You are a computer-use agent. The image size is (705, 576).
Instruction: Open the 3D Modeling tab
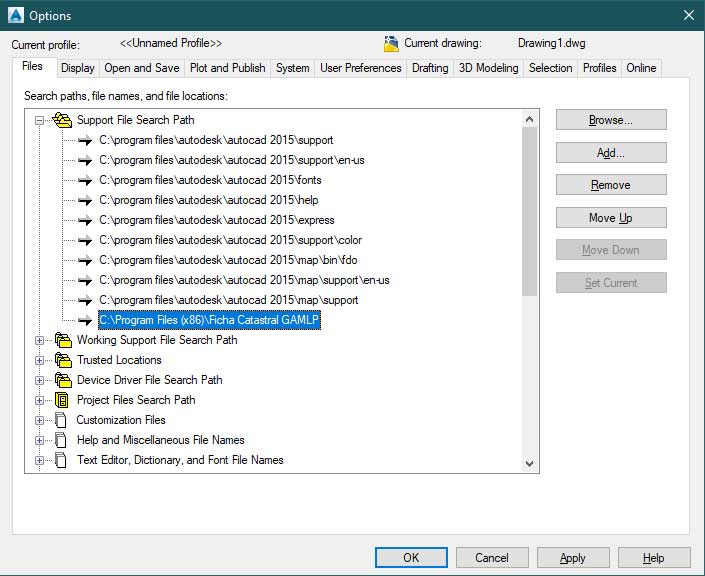(x=489, y=68)
